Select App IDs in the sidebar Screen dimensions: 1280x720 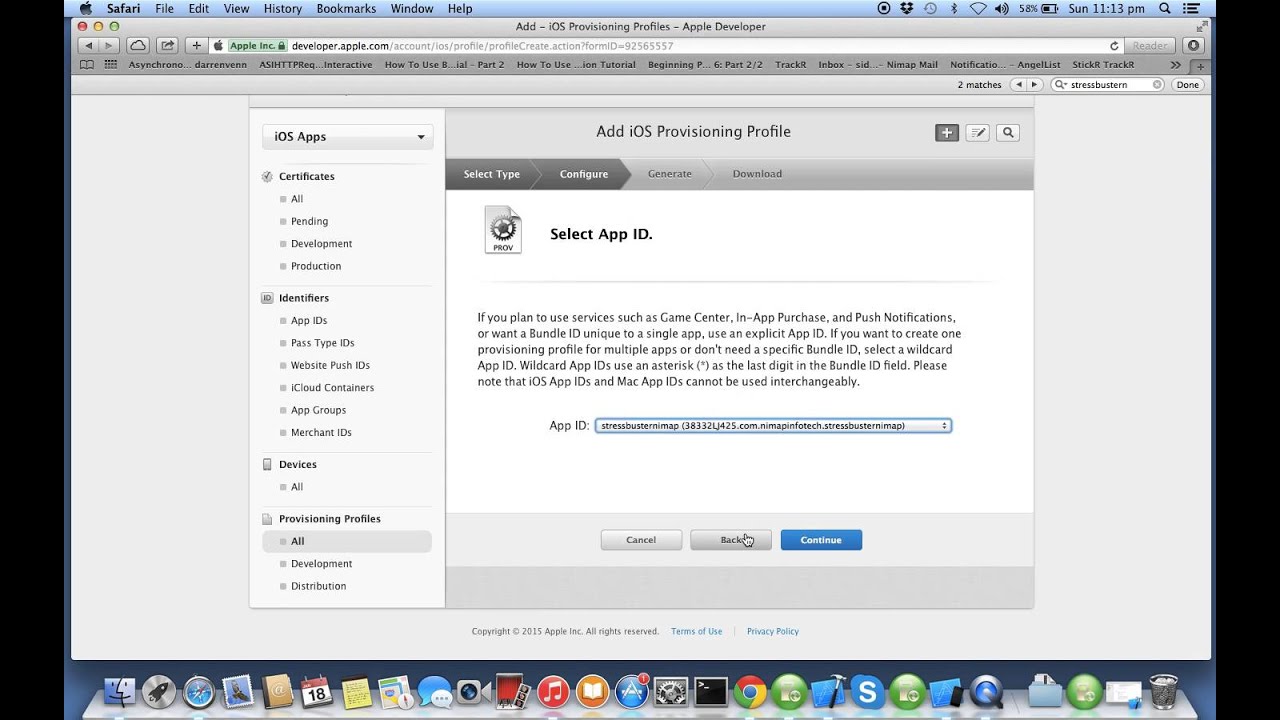tap(309, 321)
